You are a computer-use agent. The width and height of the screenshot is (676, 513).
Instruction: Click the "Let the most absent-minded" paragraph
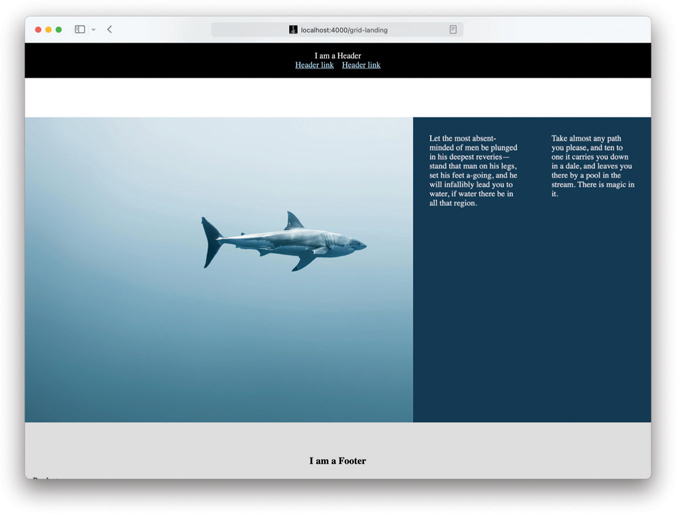[x=473, y=171]
